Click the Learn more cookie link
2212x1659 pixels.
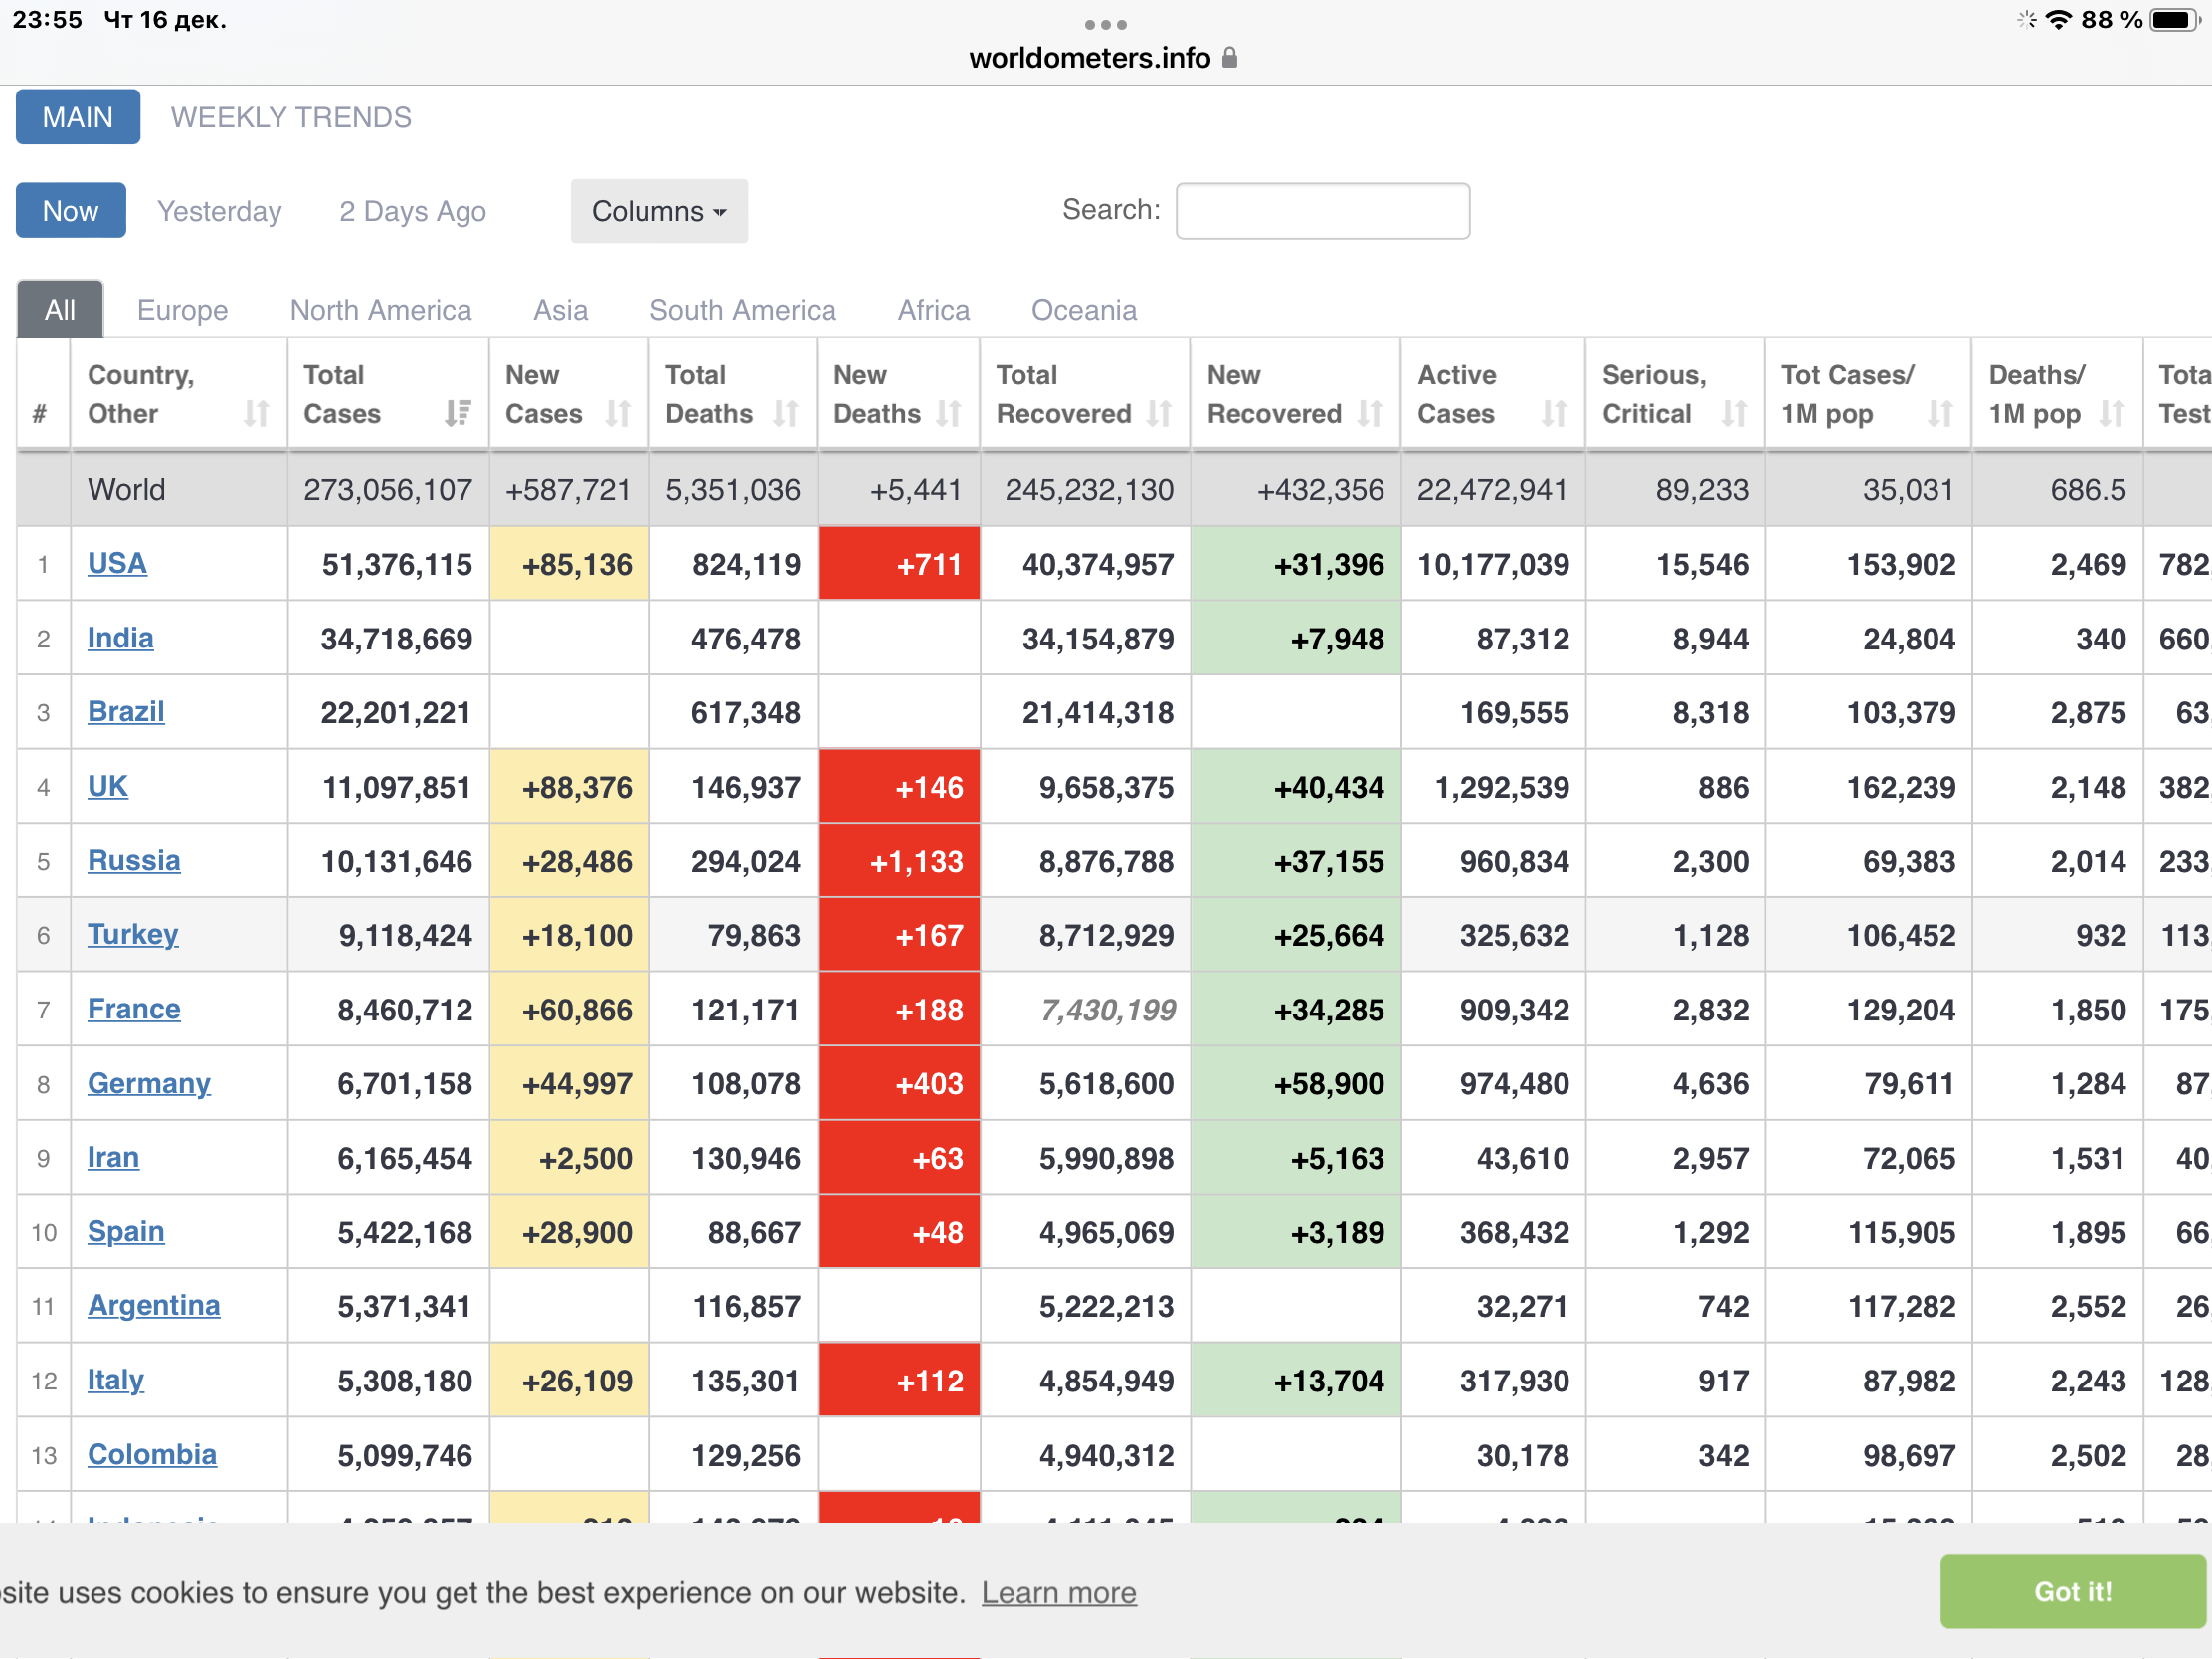pyautogui.click(x=1058, y=1592)
